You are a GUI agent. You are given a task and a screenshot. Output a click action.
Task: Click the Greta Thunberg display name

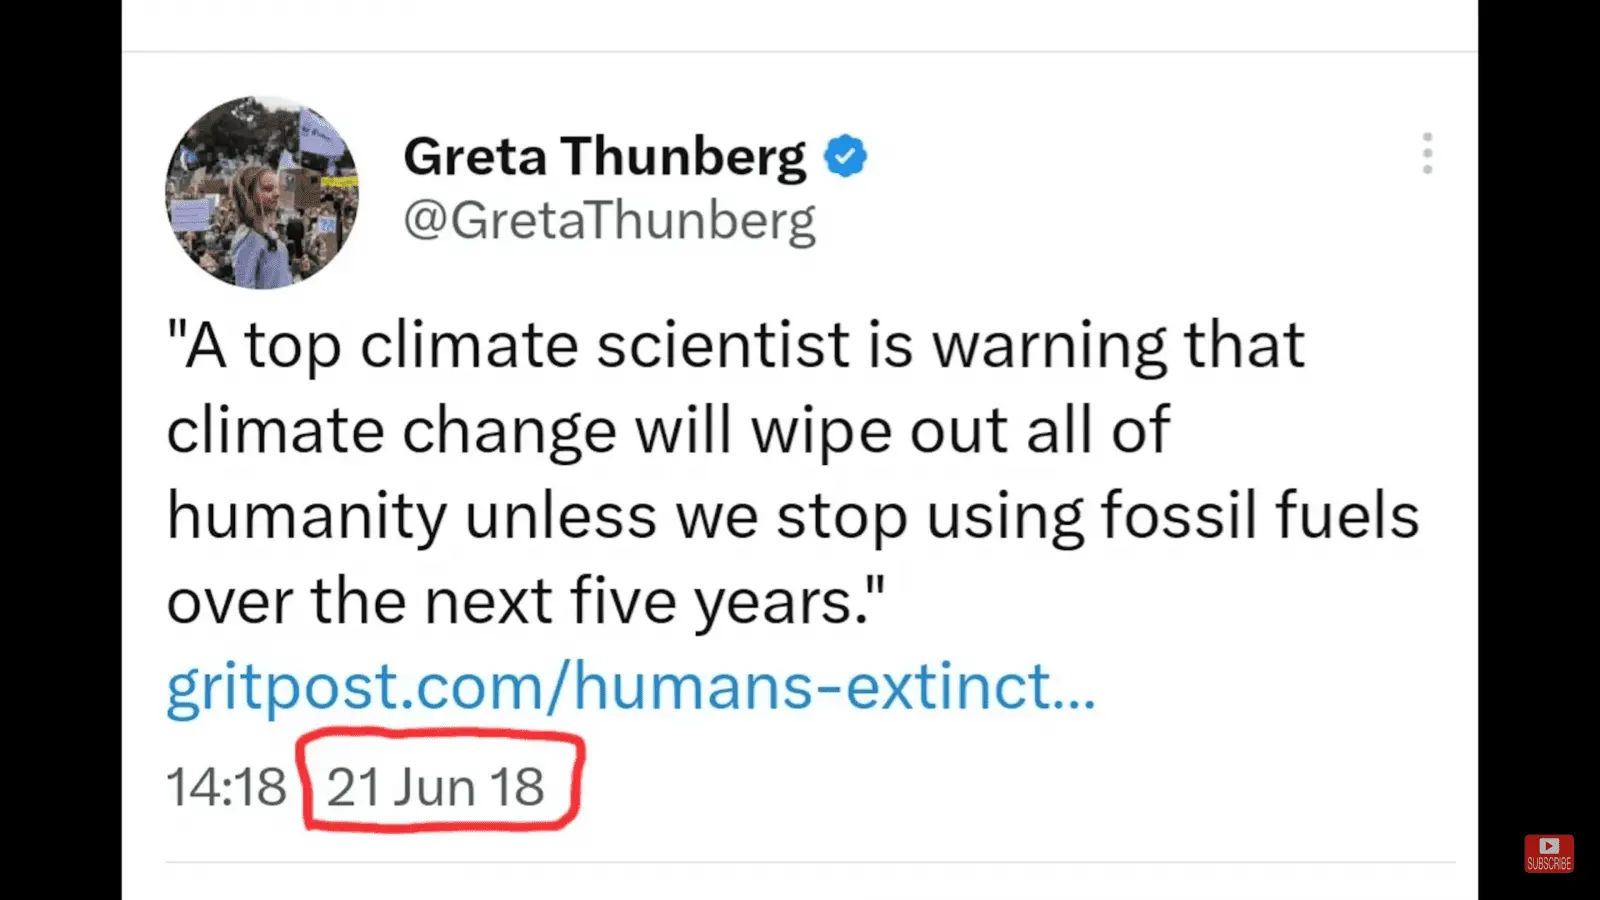coord(604,157)
